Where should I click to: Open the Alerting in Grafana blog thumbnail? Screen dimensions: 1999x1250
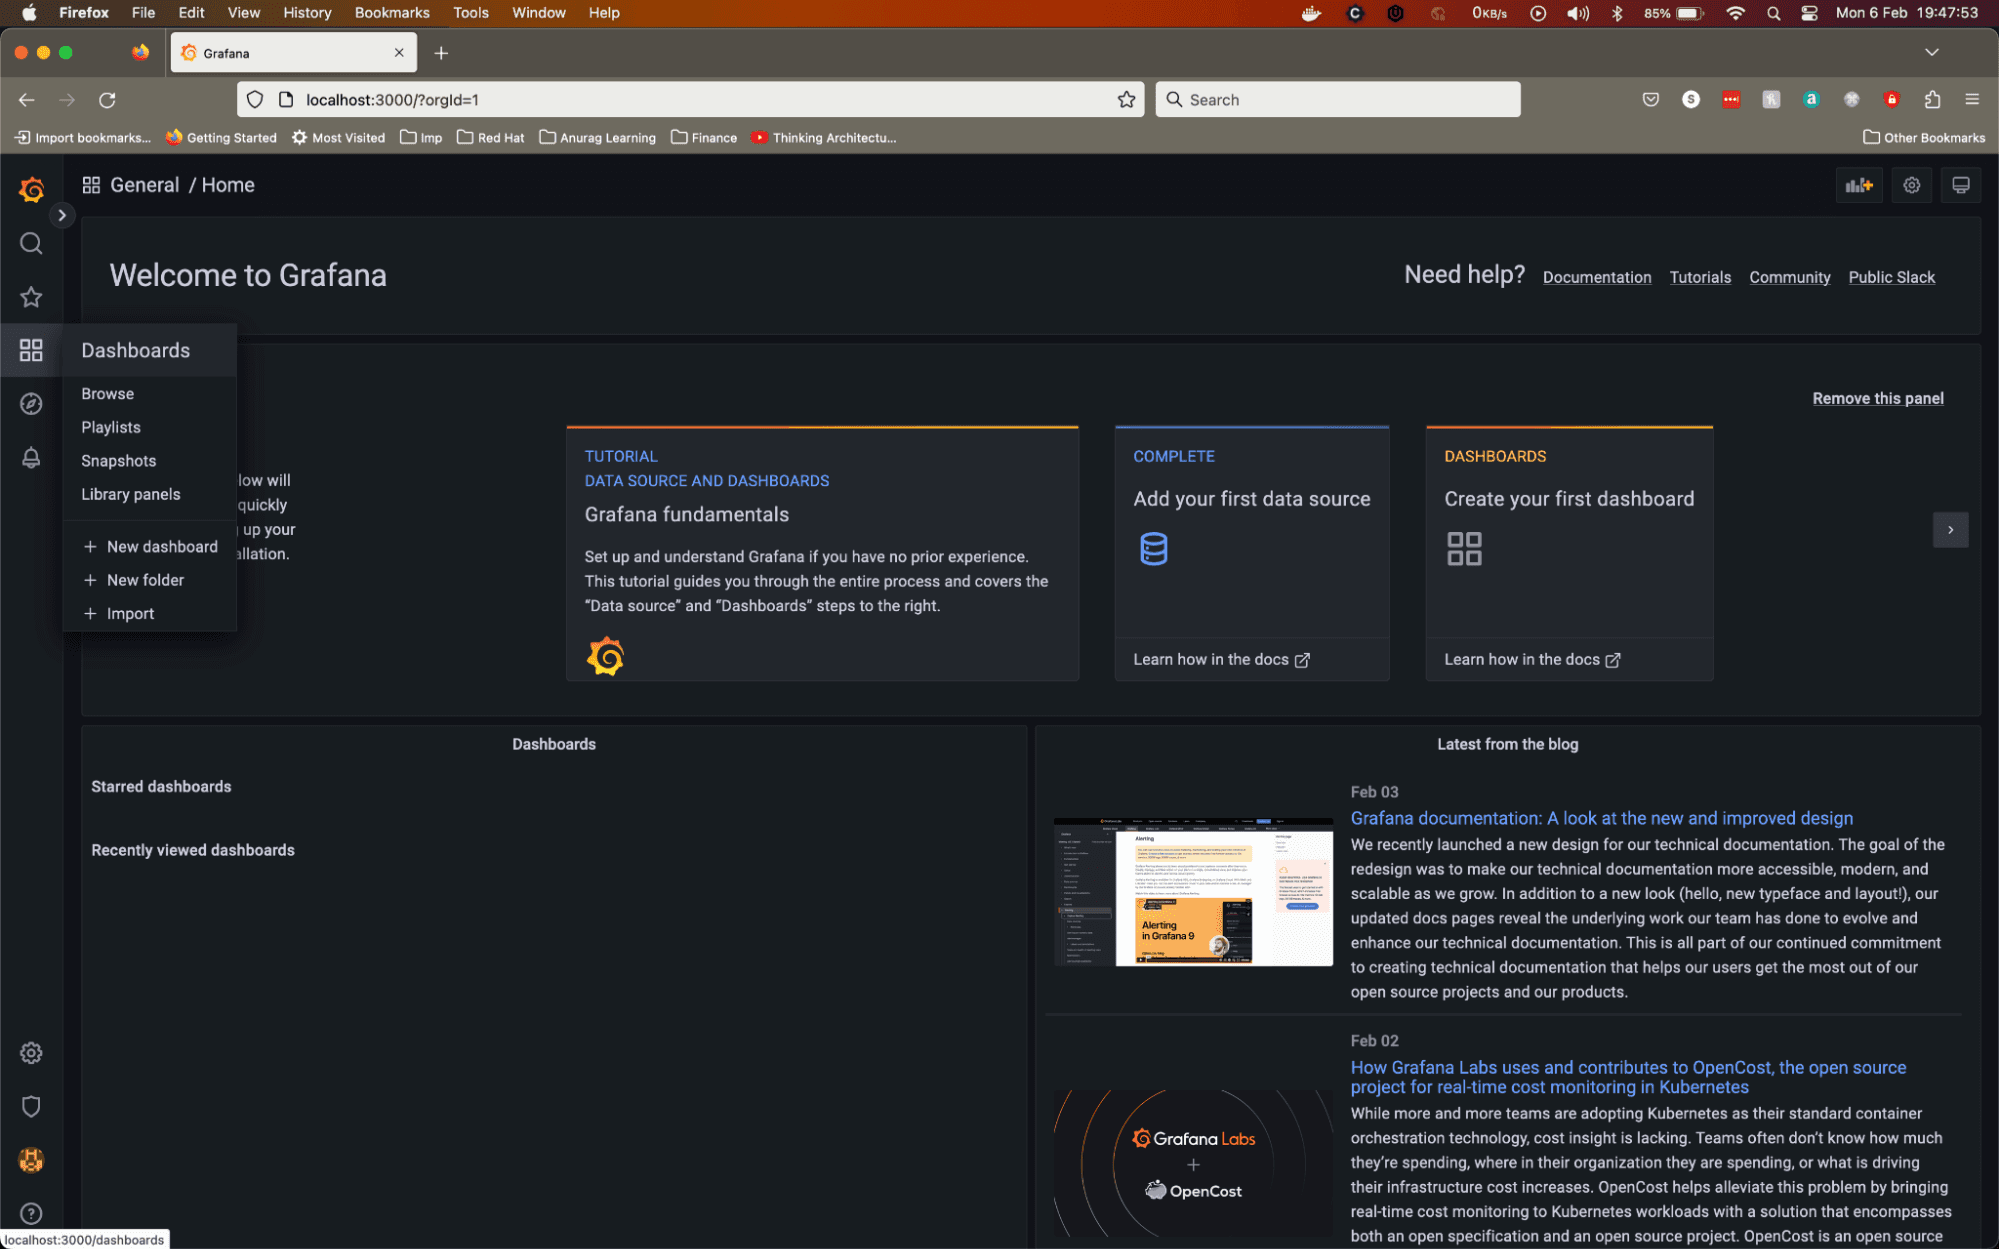[1192, 892]
